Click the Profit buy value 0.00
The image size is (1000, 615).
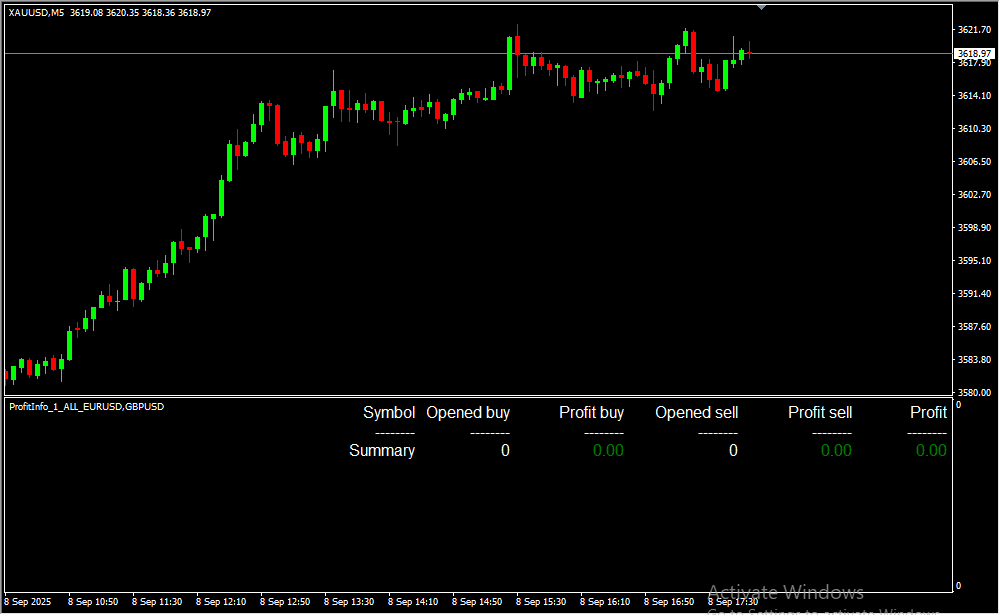pos(608,451)
